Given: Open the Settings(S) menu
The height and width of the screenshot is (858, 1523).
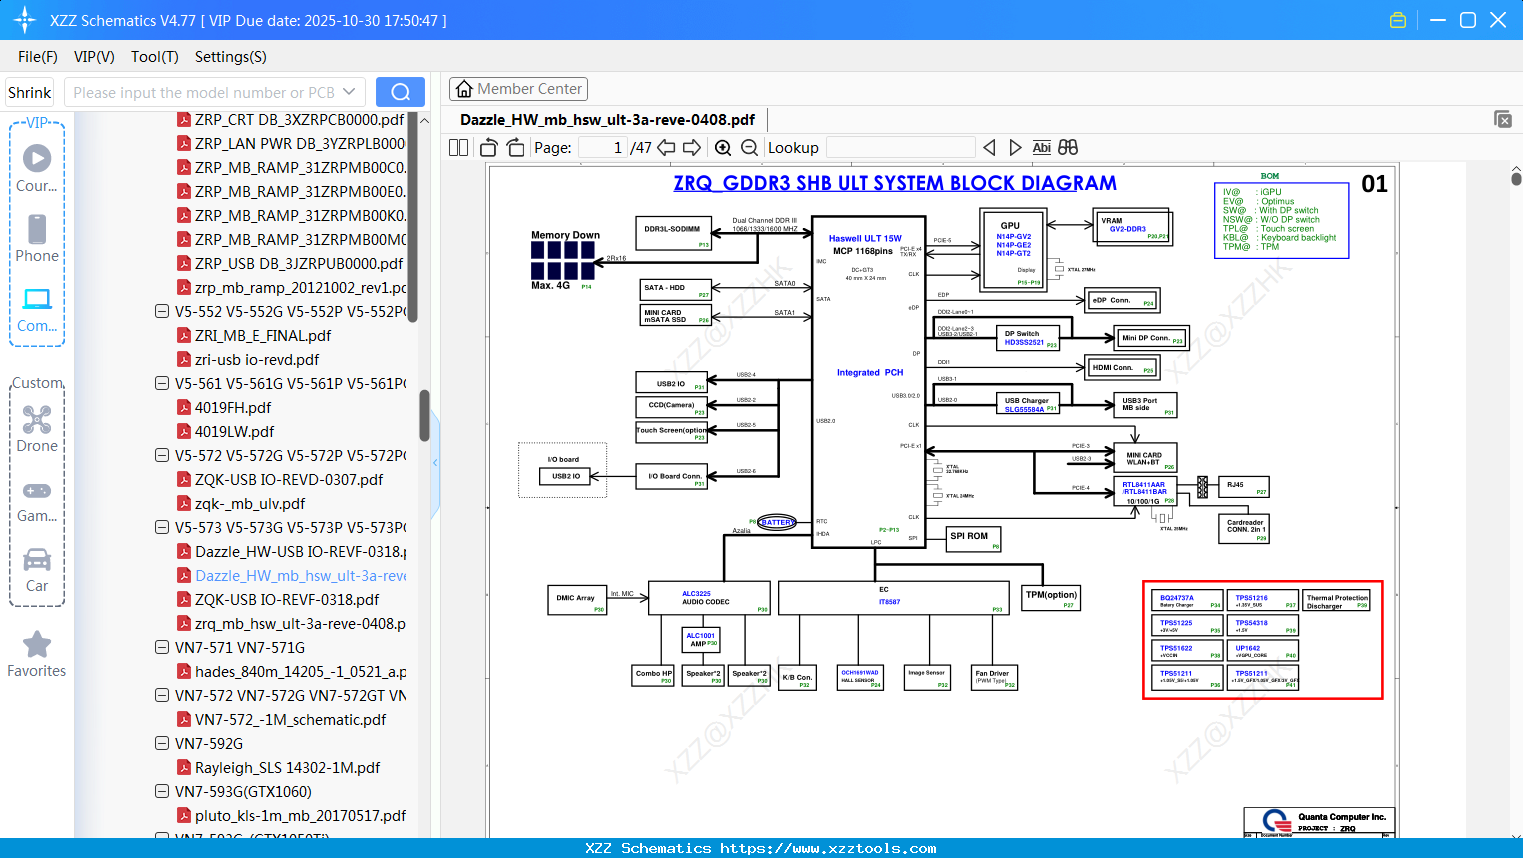Looking at the screenshot, I should click(230, 57).
